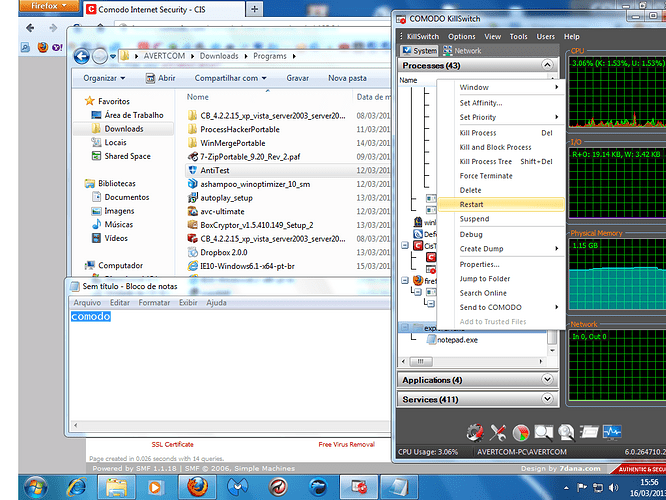The width and height of the screenshot is (666, 500).
Task: Click the Explorer back arrow button
Action: (x=82, y=56)
